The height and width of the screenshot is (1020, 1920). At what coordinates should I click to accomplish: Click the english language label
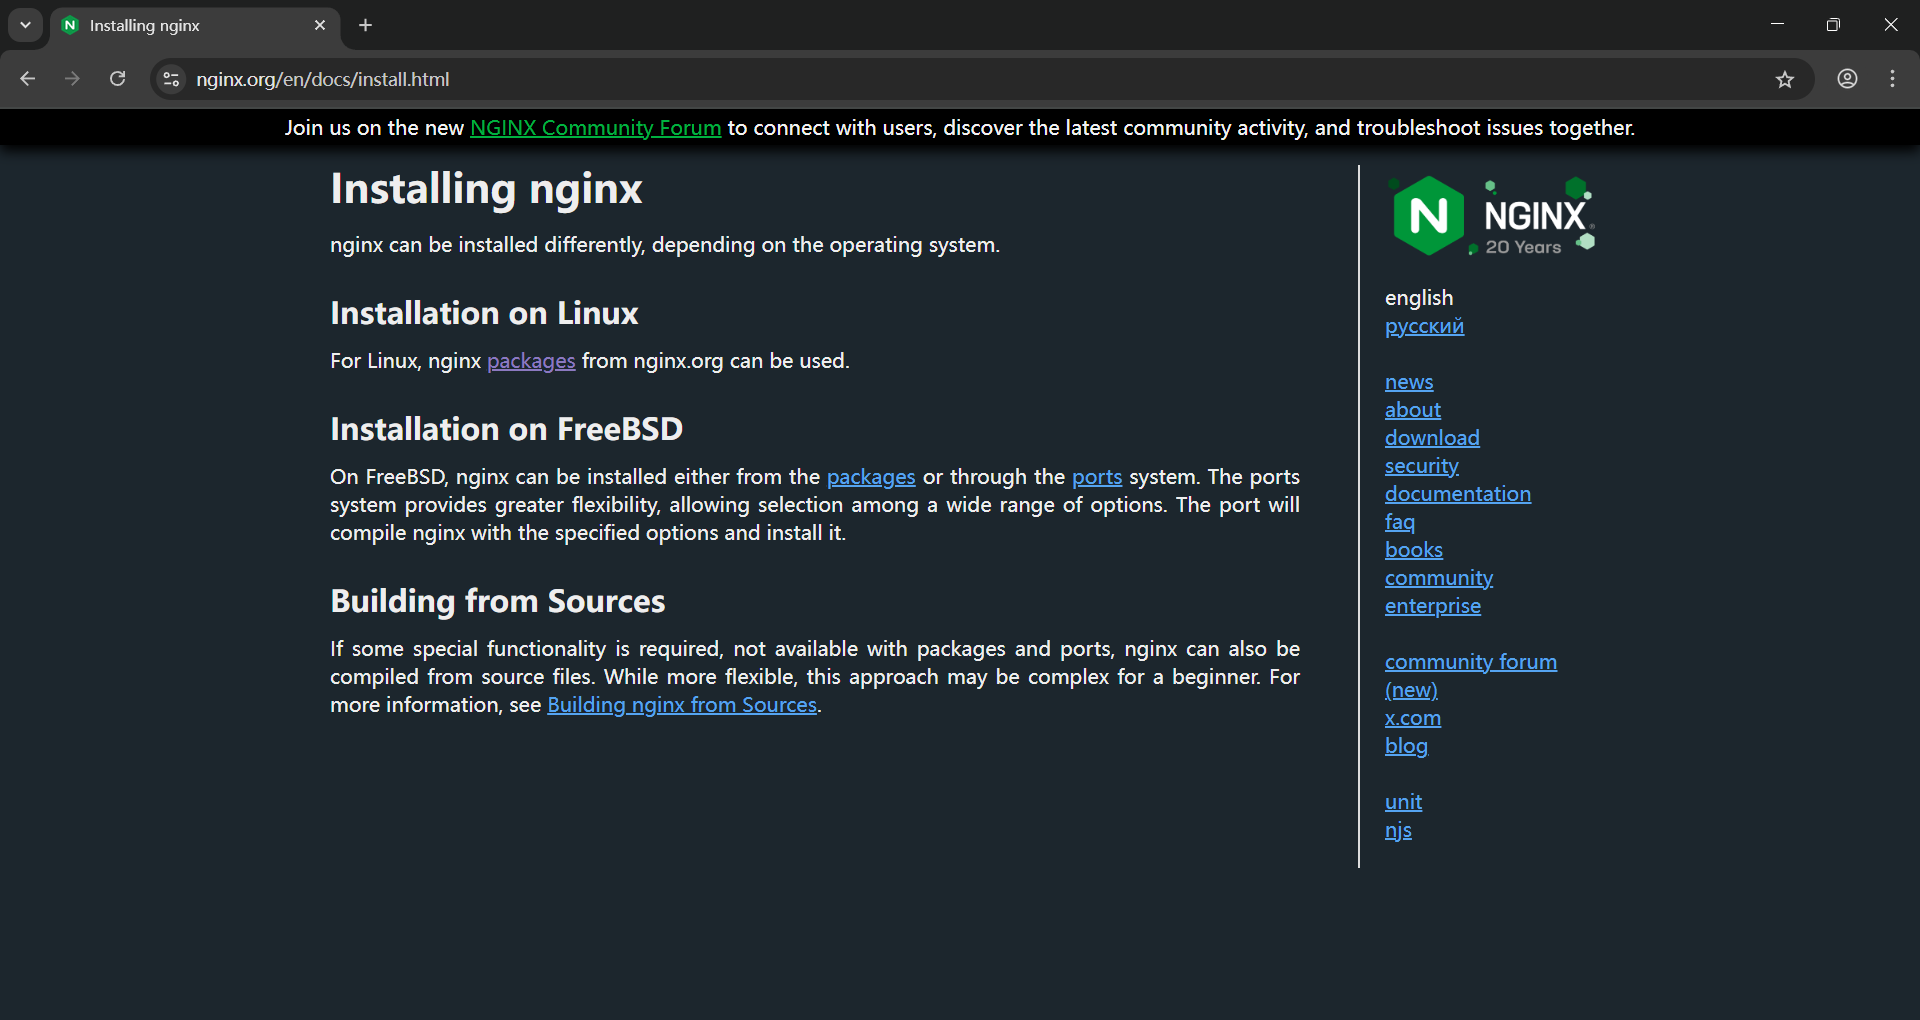1419,298
